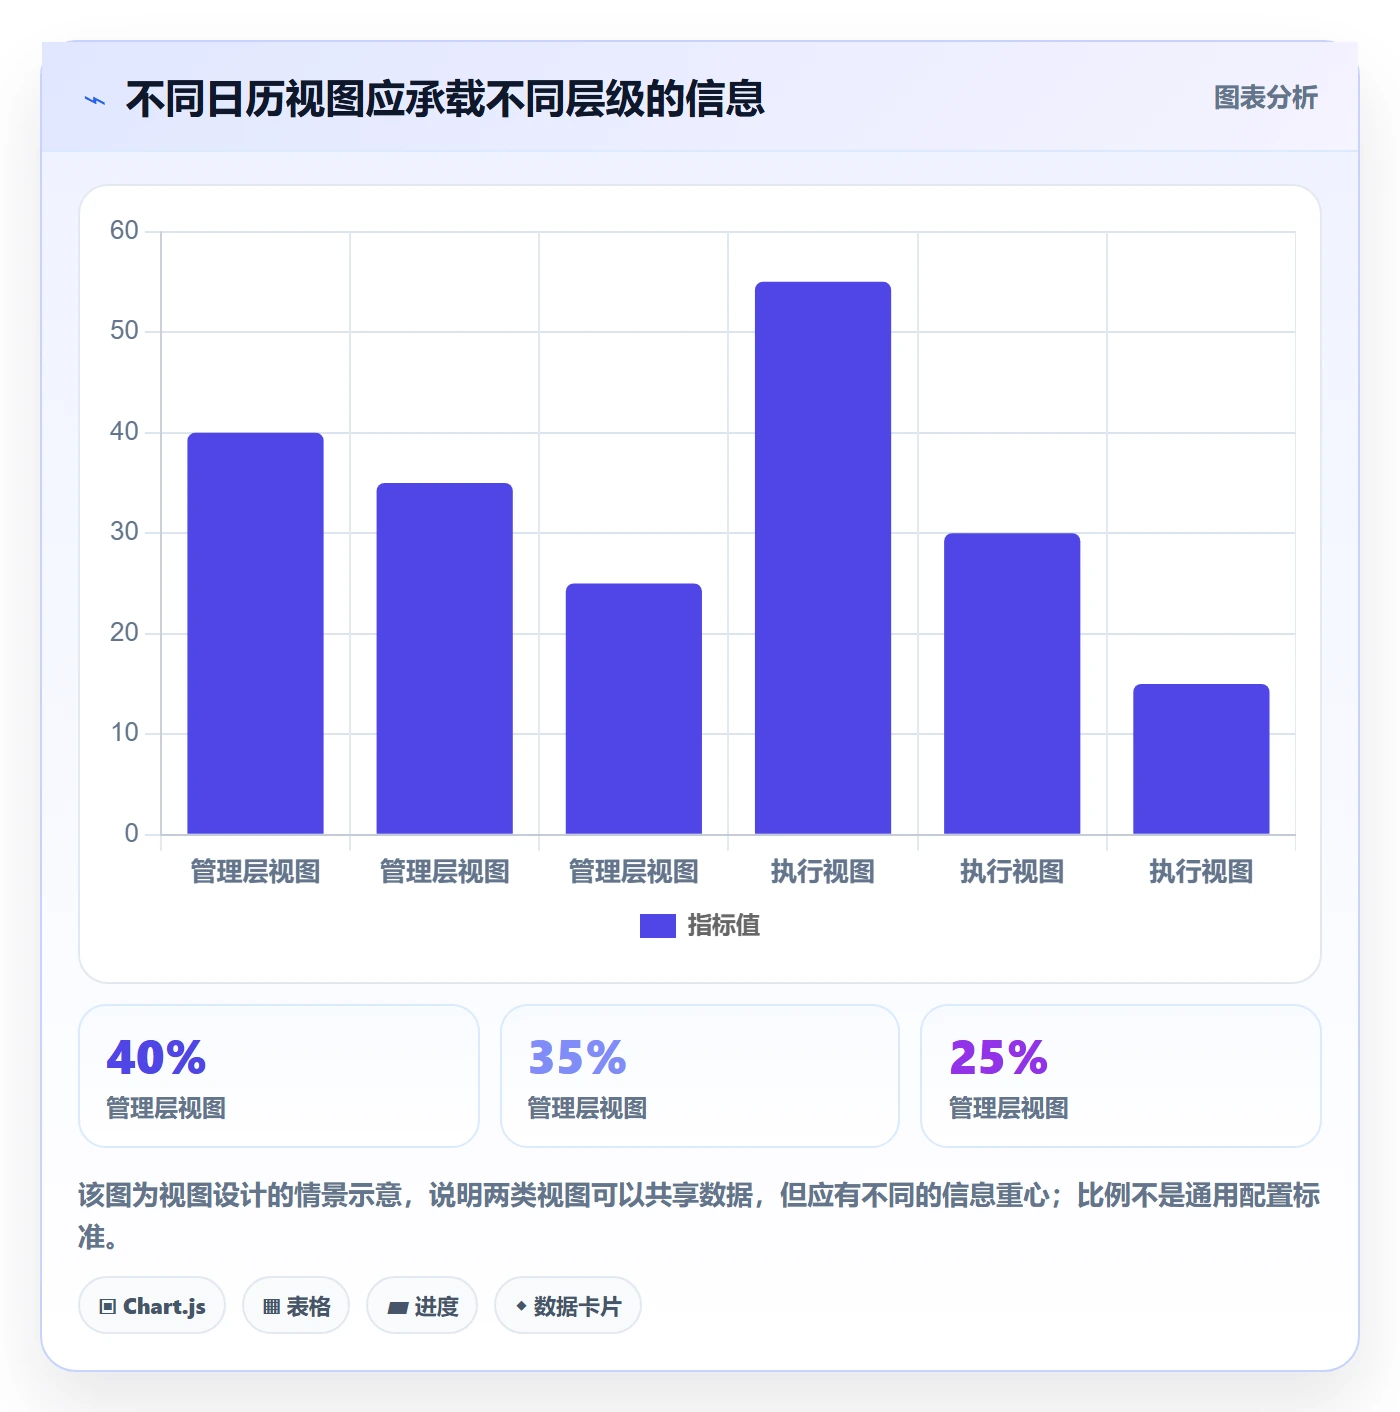The width and height of the screenshot is (1400, 1412).
Task: Select the 35% stat card
Action: point(700,1076)
